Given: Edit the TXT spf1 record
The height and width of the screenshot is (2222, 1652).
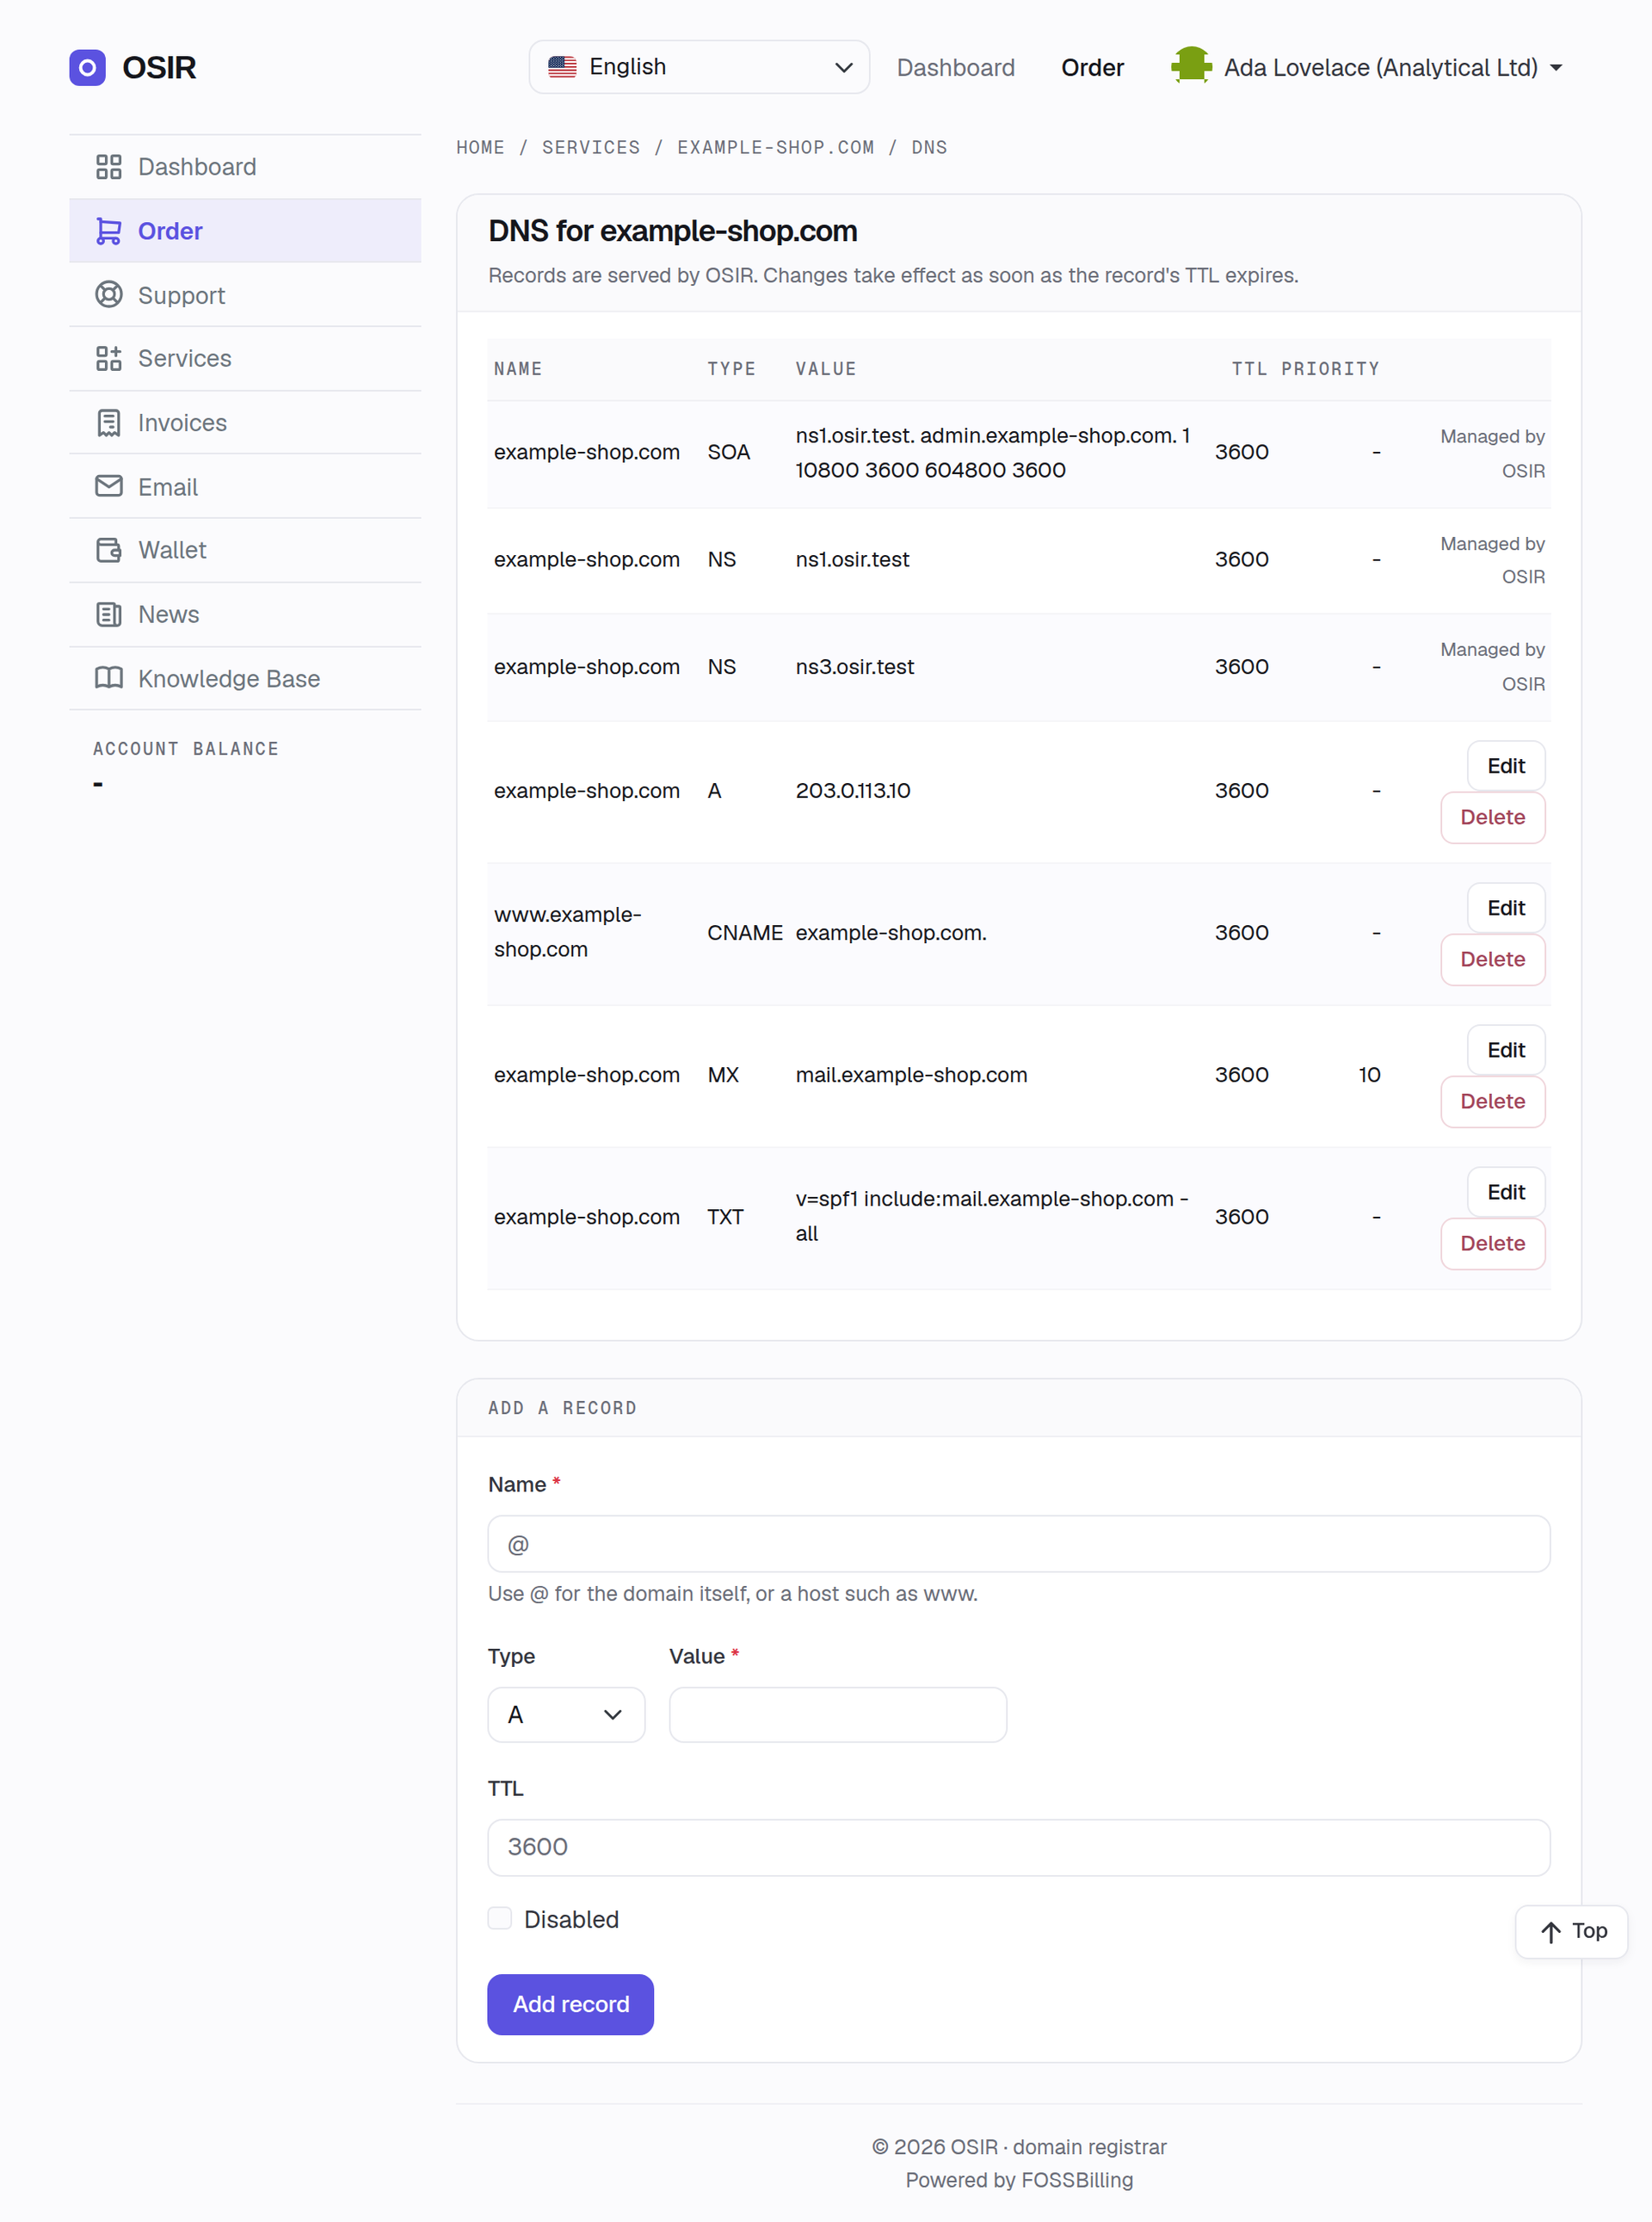Looking at the screenshot, I should point(1506,1192).
